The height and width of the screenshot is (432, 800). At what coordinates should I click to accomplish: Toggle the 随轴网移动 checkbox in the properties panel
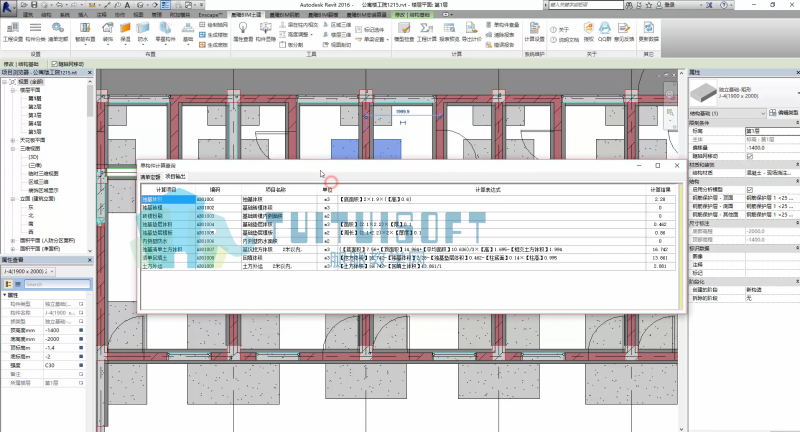pos(751,156)
